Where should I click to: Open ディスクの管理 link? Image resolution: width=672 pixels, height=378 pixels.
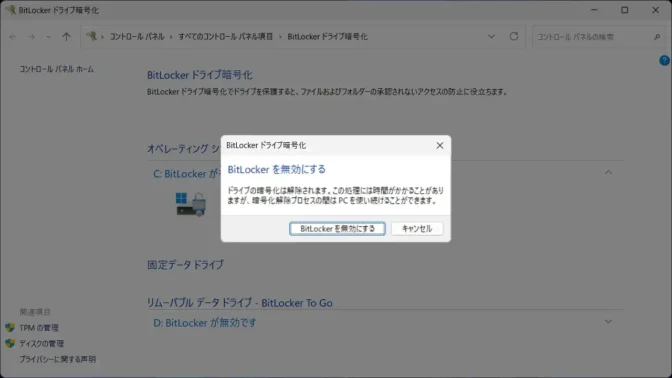(x=42, y=344)
